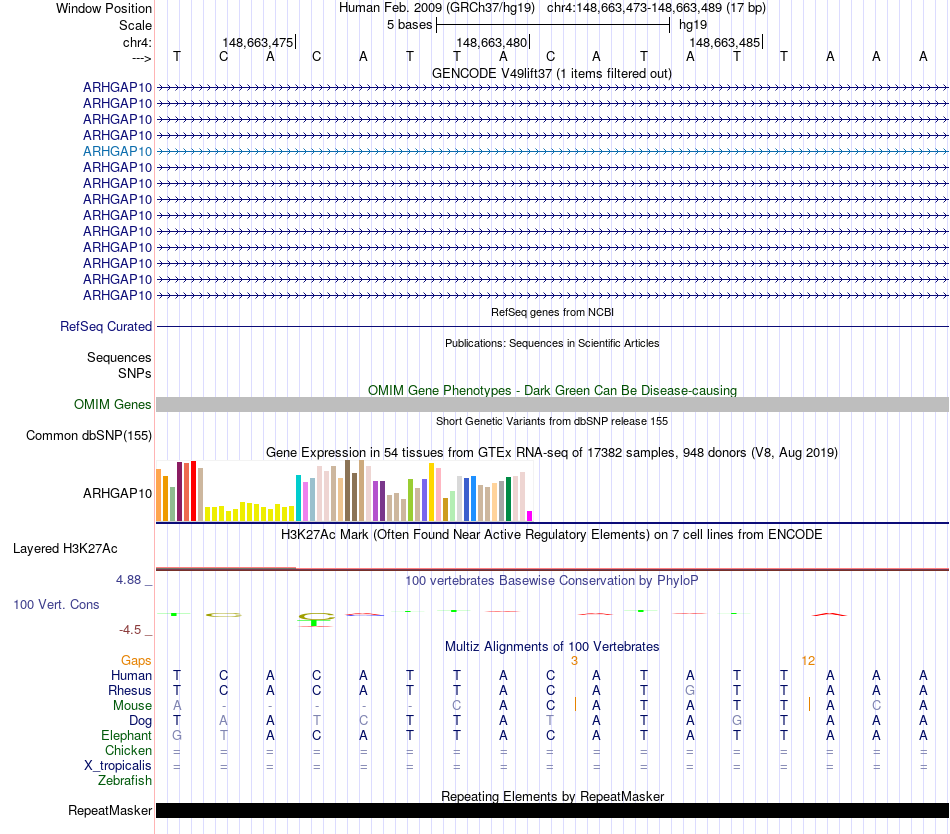Click the -4.5 PhyloP lower scale value
The image size is (950, 834).
click(130, 630)
